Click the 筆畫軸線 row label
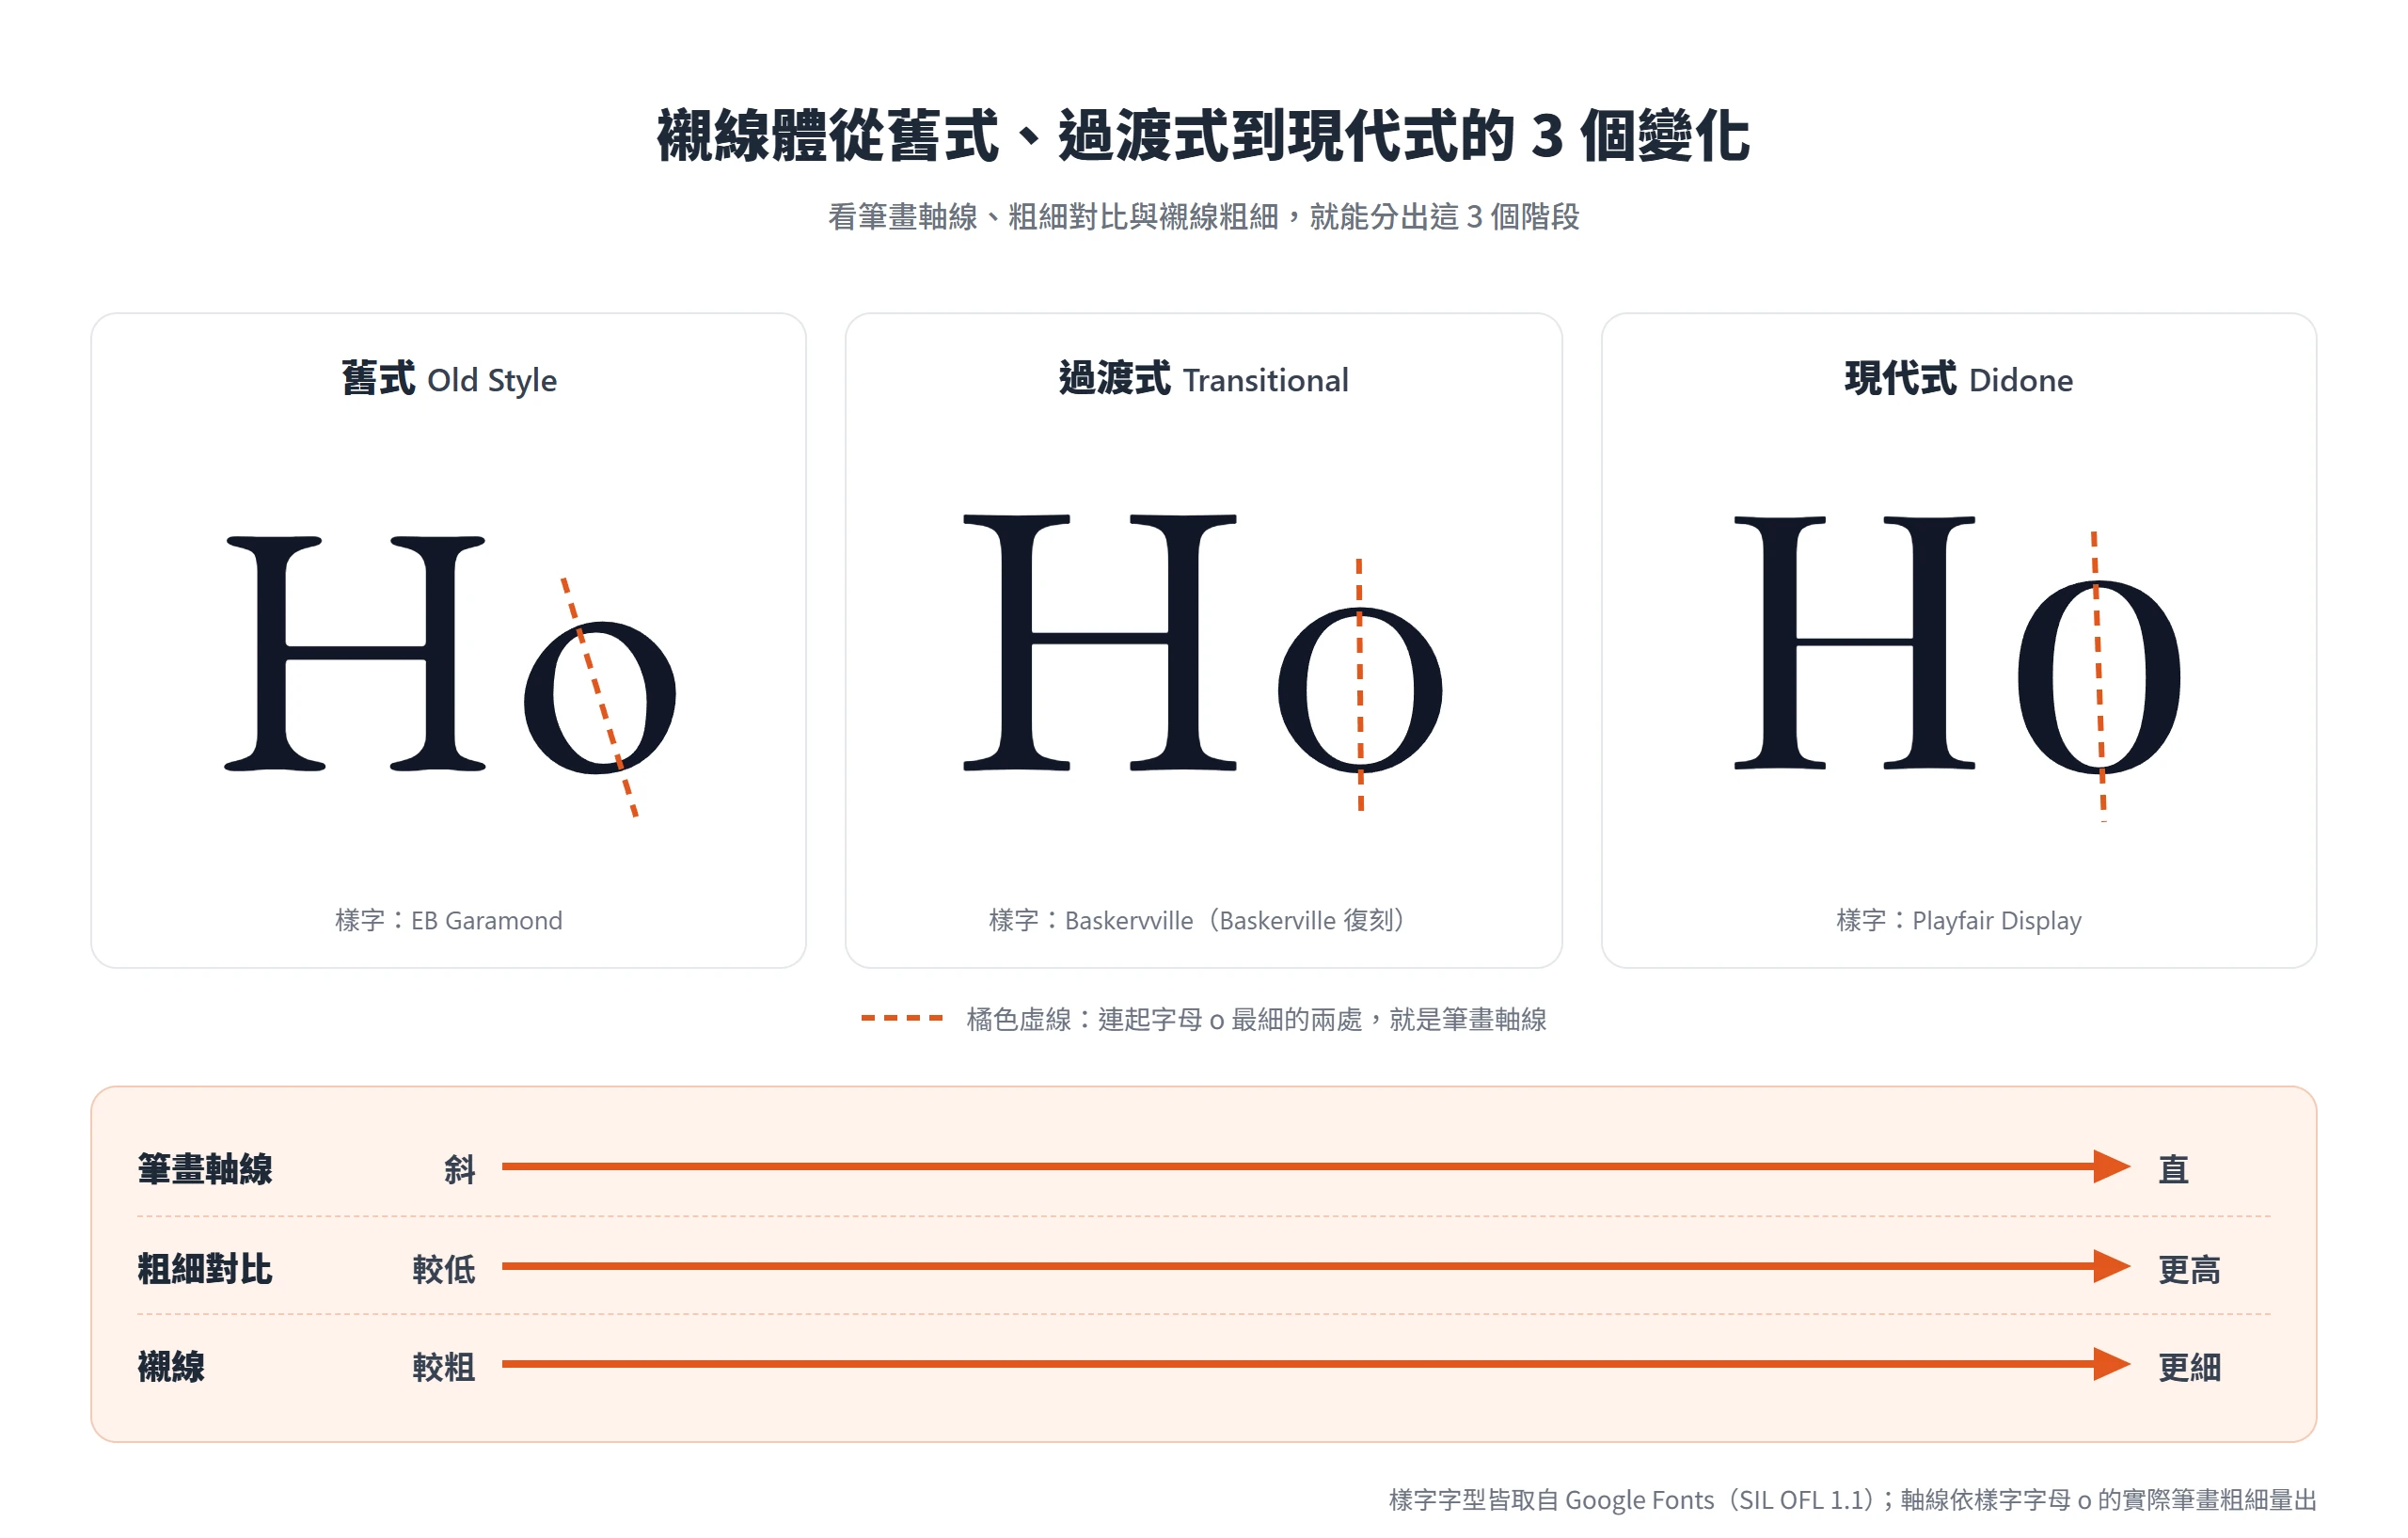This screenshot has height=1538, width=2408. (x=205, y=1168)
